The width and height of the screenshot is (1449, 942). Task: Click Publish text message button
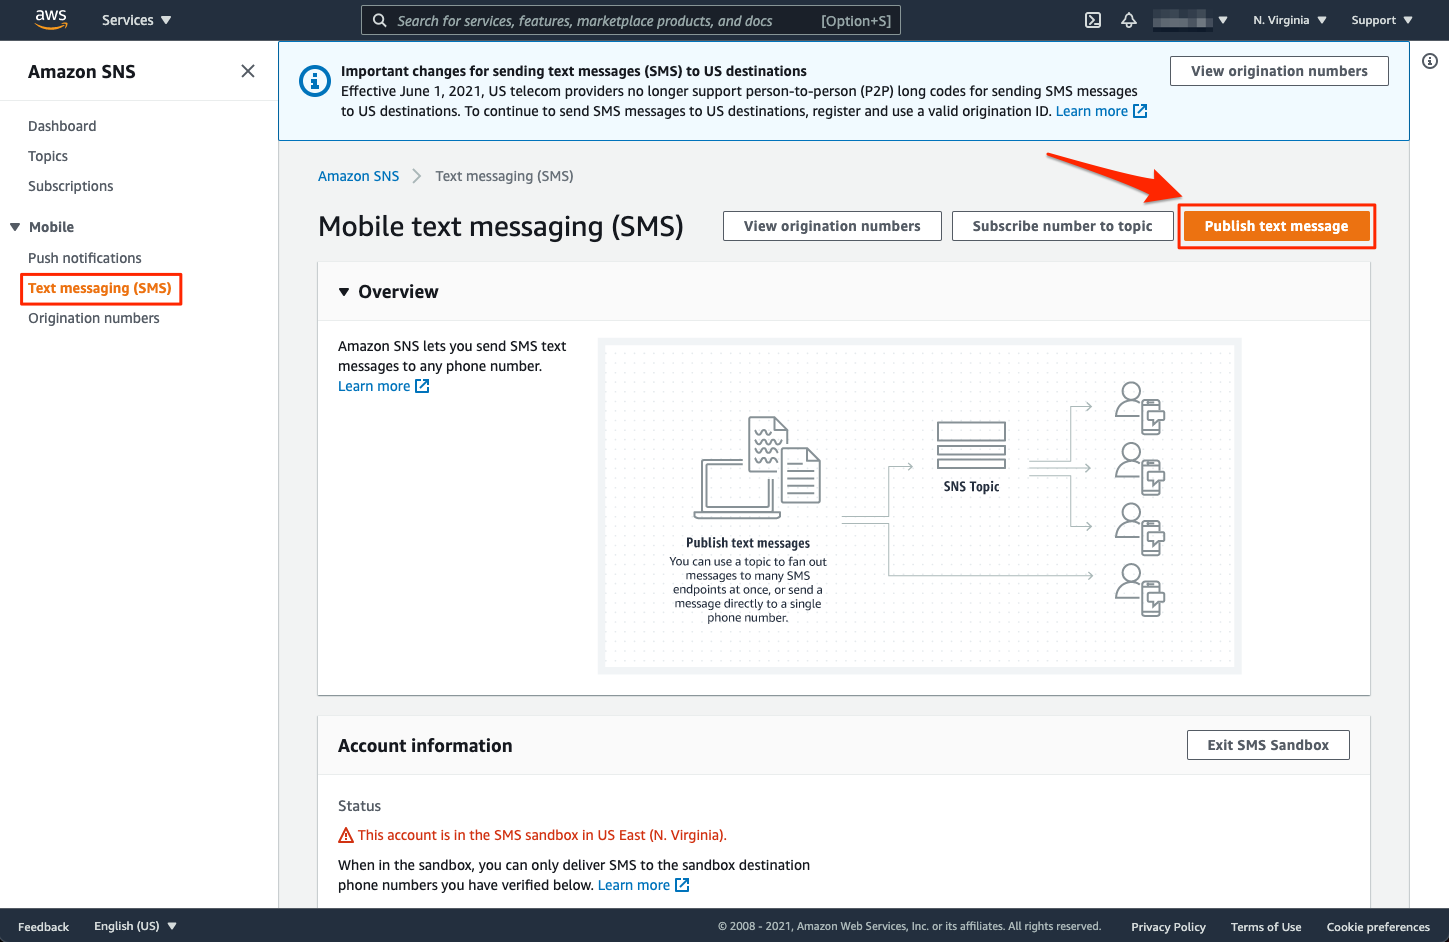[x=1276, y=226]
